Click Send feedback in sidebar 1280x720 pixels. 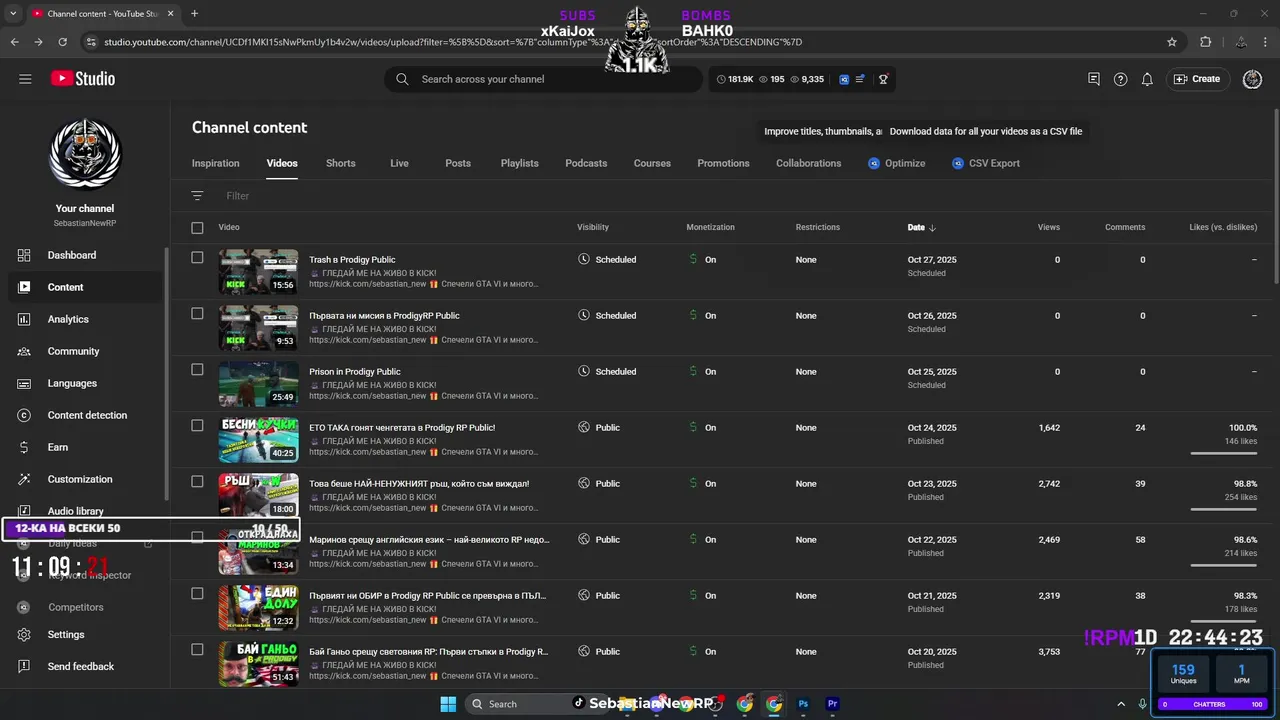(82, 666)
